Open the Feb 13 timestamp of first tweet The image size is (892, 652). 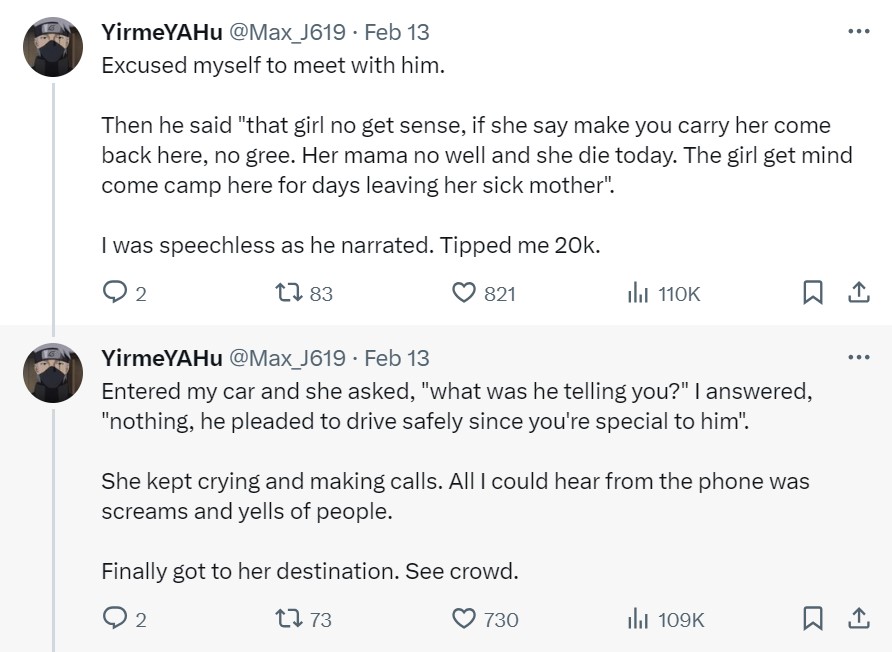397,32
